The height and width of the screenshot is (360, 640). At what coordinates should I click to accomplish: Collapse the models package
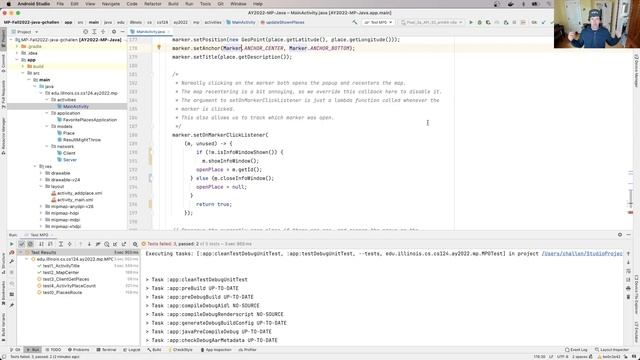click(x=47, y=127)
